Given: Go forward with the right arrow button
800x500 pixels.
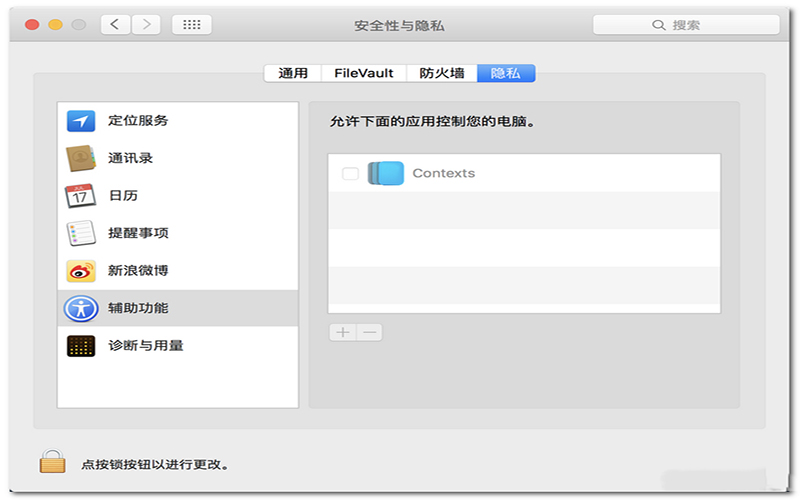Looking at the screenshot, I should 146,24.
